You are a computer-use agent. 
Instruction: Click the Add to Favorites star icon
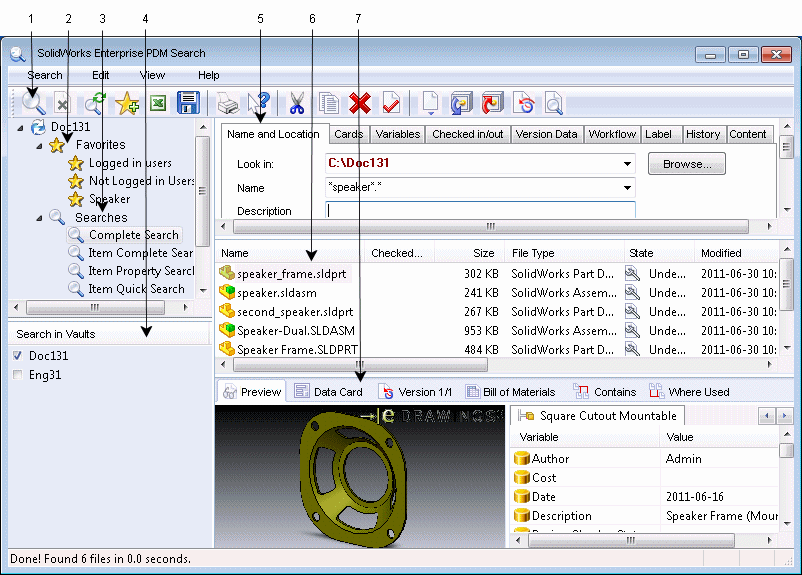[x=127, y=102]
